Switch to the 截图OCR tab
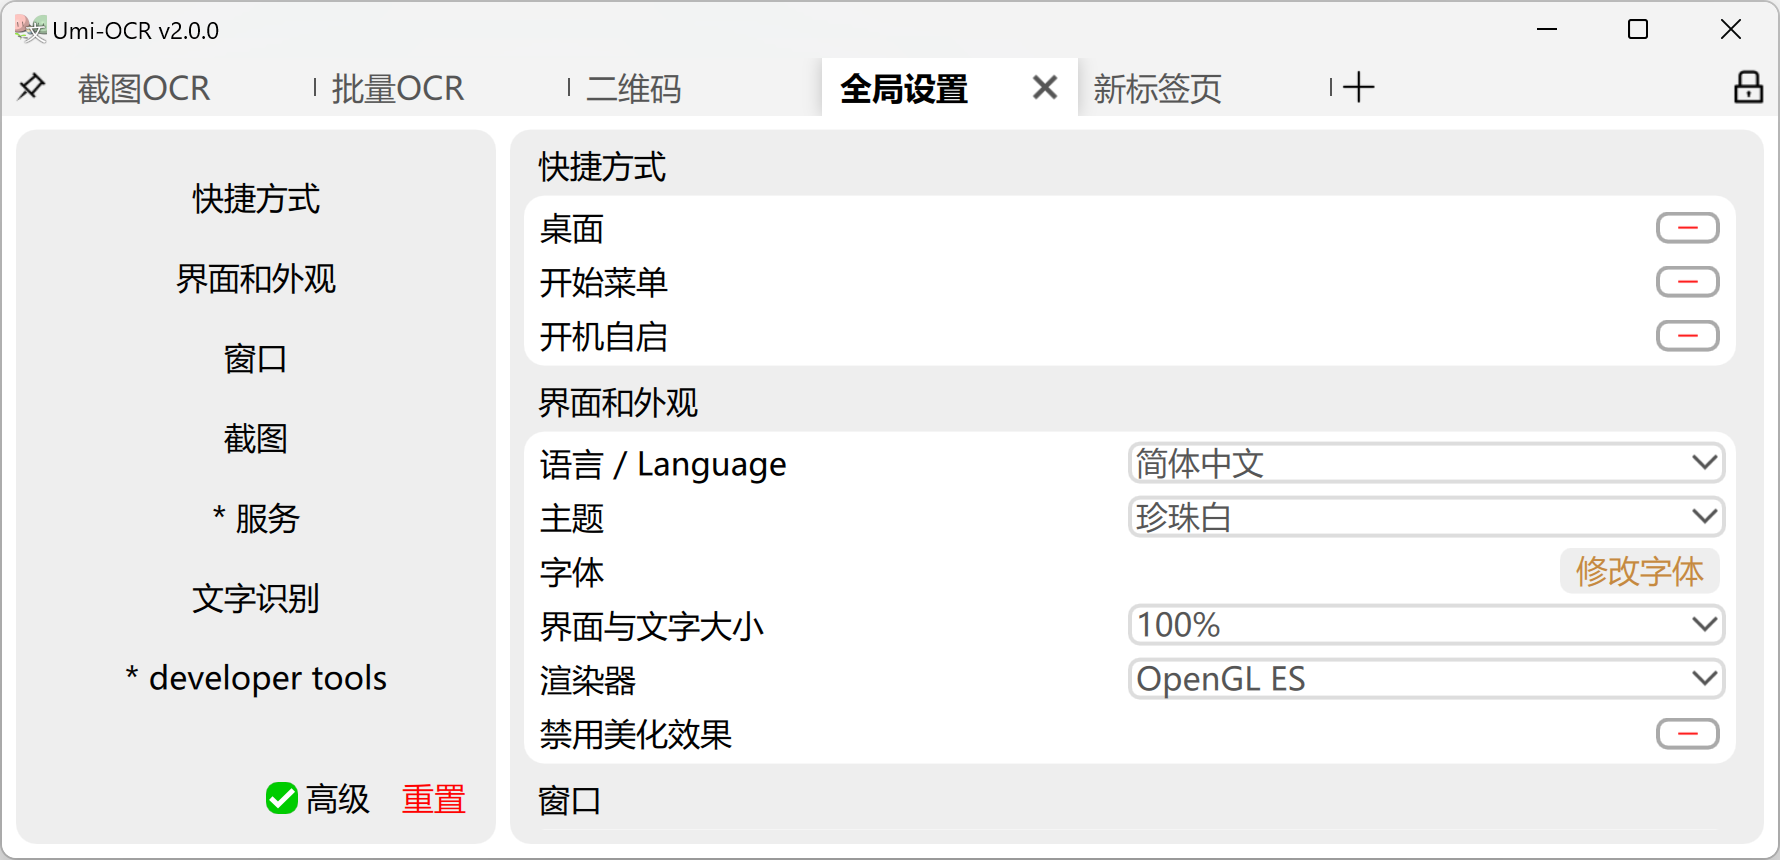Screen dimensions: 1780x860 144,89
